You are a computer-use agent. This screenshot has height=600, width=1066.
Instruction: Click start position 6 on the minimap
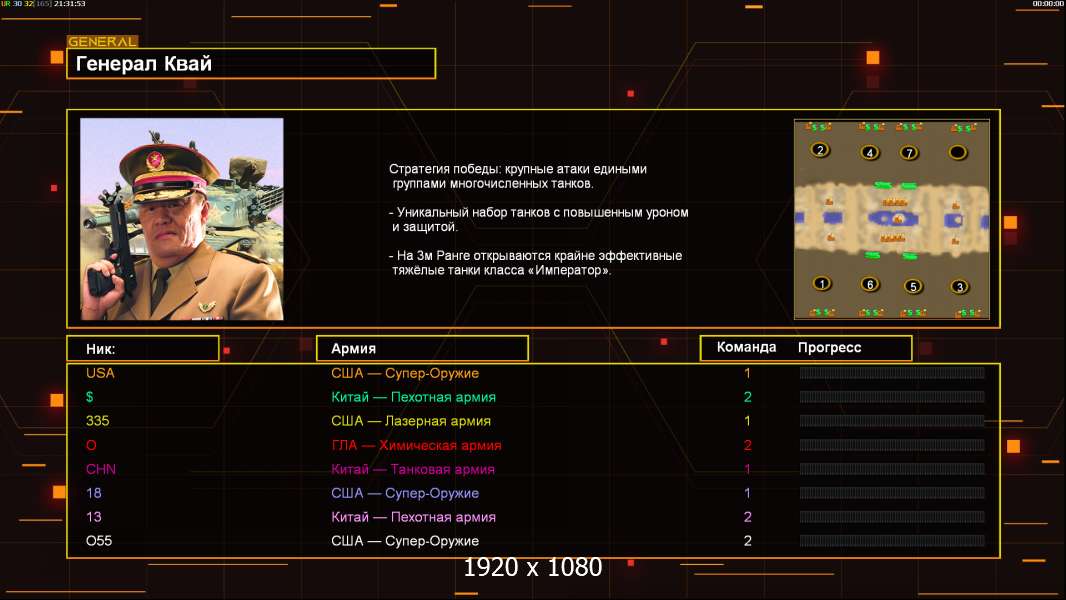[x=870, y=284]
